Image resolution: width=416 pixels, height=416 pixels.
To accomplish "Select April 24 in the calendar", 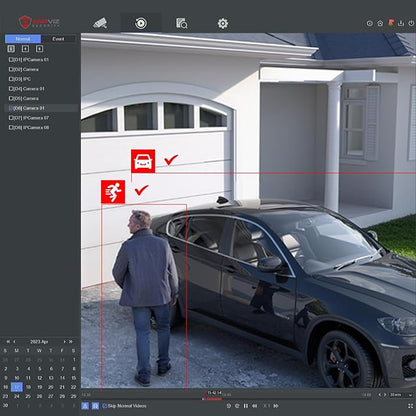I will coord(17,396).
